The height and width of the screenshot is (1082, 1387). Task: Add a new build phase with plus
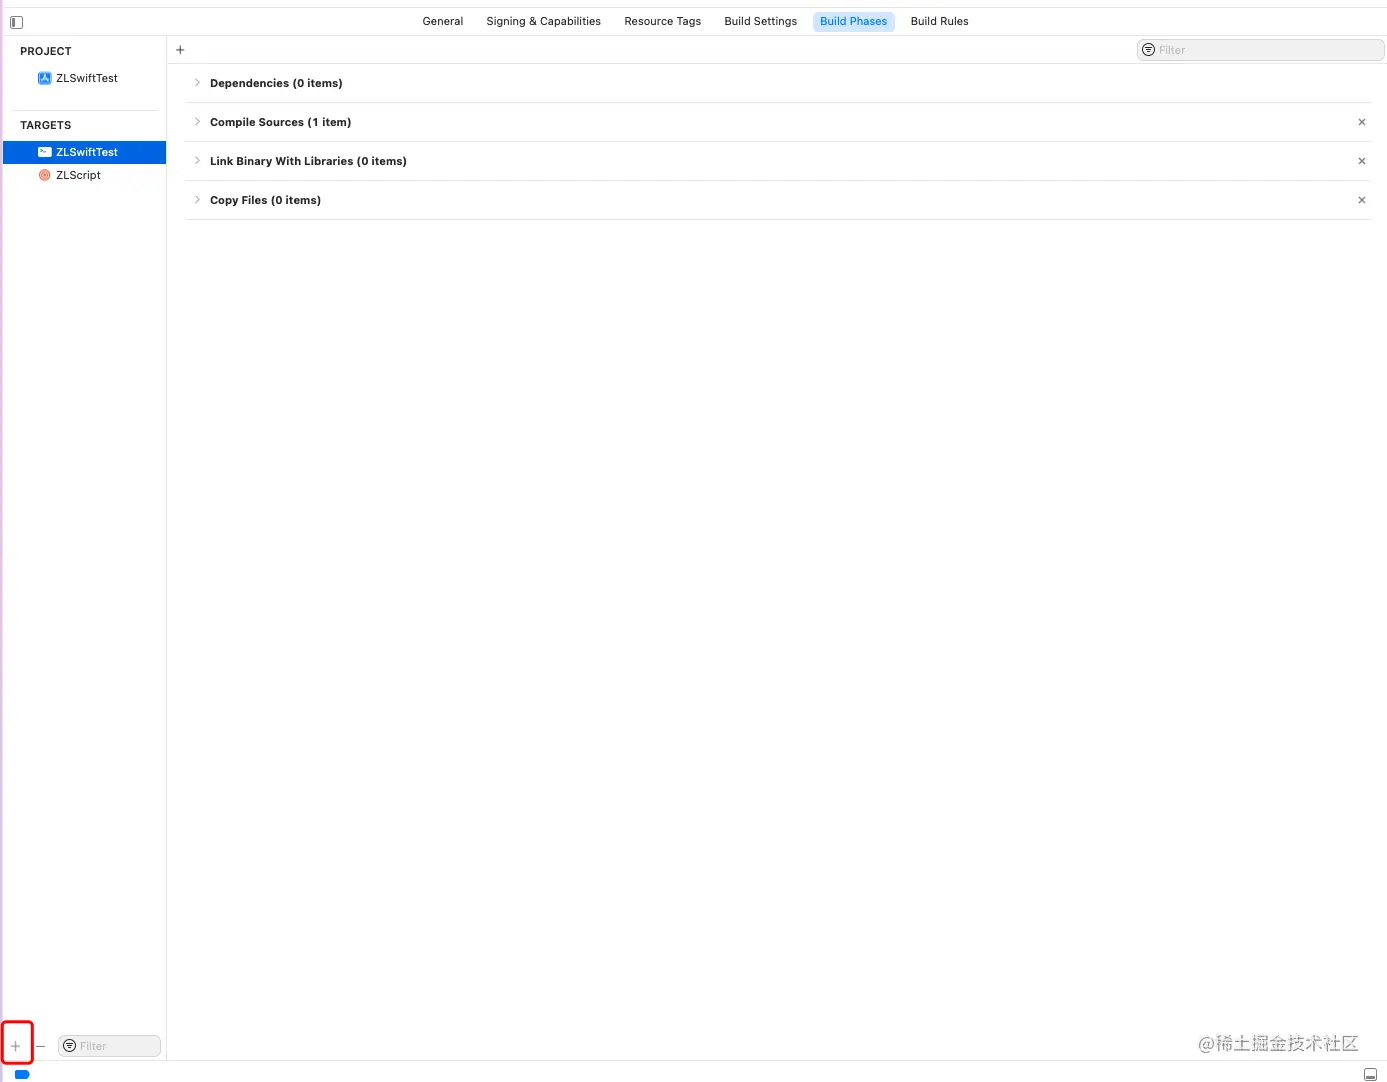pyautogui.click(x=180, y=50)
